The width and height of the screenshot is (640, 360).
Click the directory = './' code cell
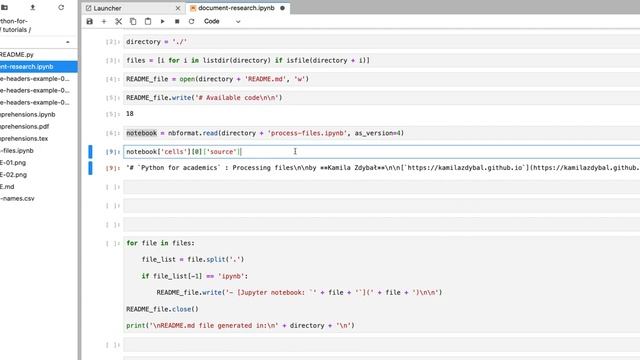pos(382,42)
